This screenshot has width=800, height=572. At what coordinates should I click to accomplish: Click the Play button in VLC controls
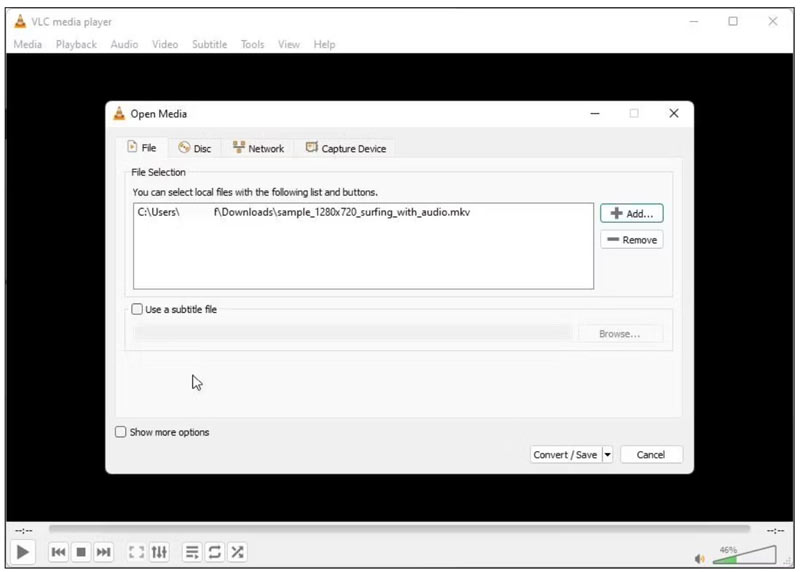tap(22, 552)
